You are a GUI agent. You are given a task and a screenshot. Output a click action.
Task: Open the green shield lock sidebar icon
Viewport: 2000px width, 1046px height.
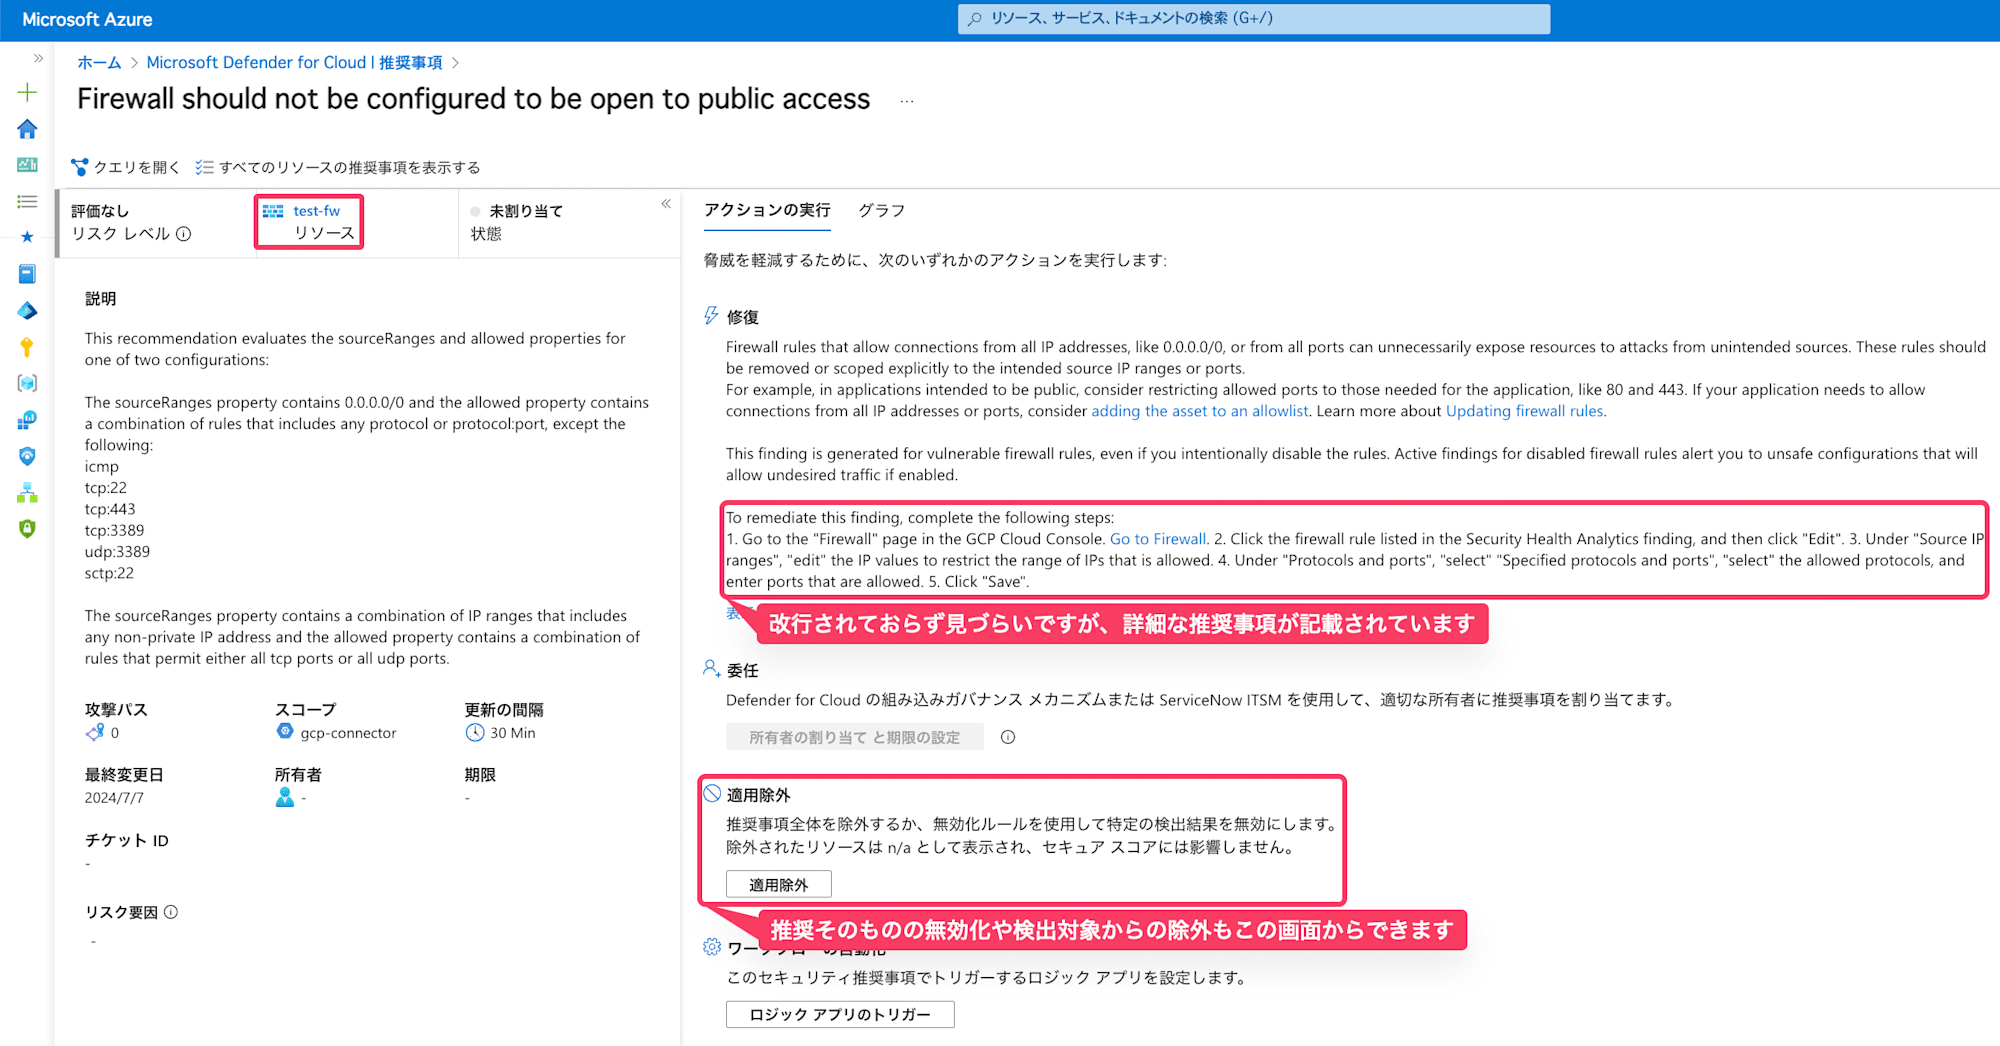(x=27, y=528)
